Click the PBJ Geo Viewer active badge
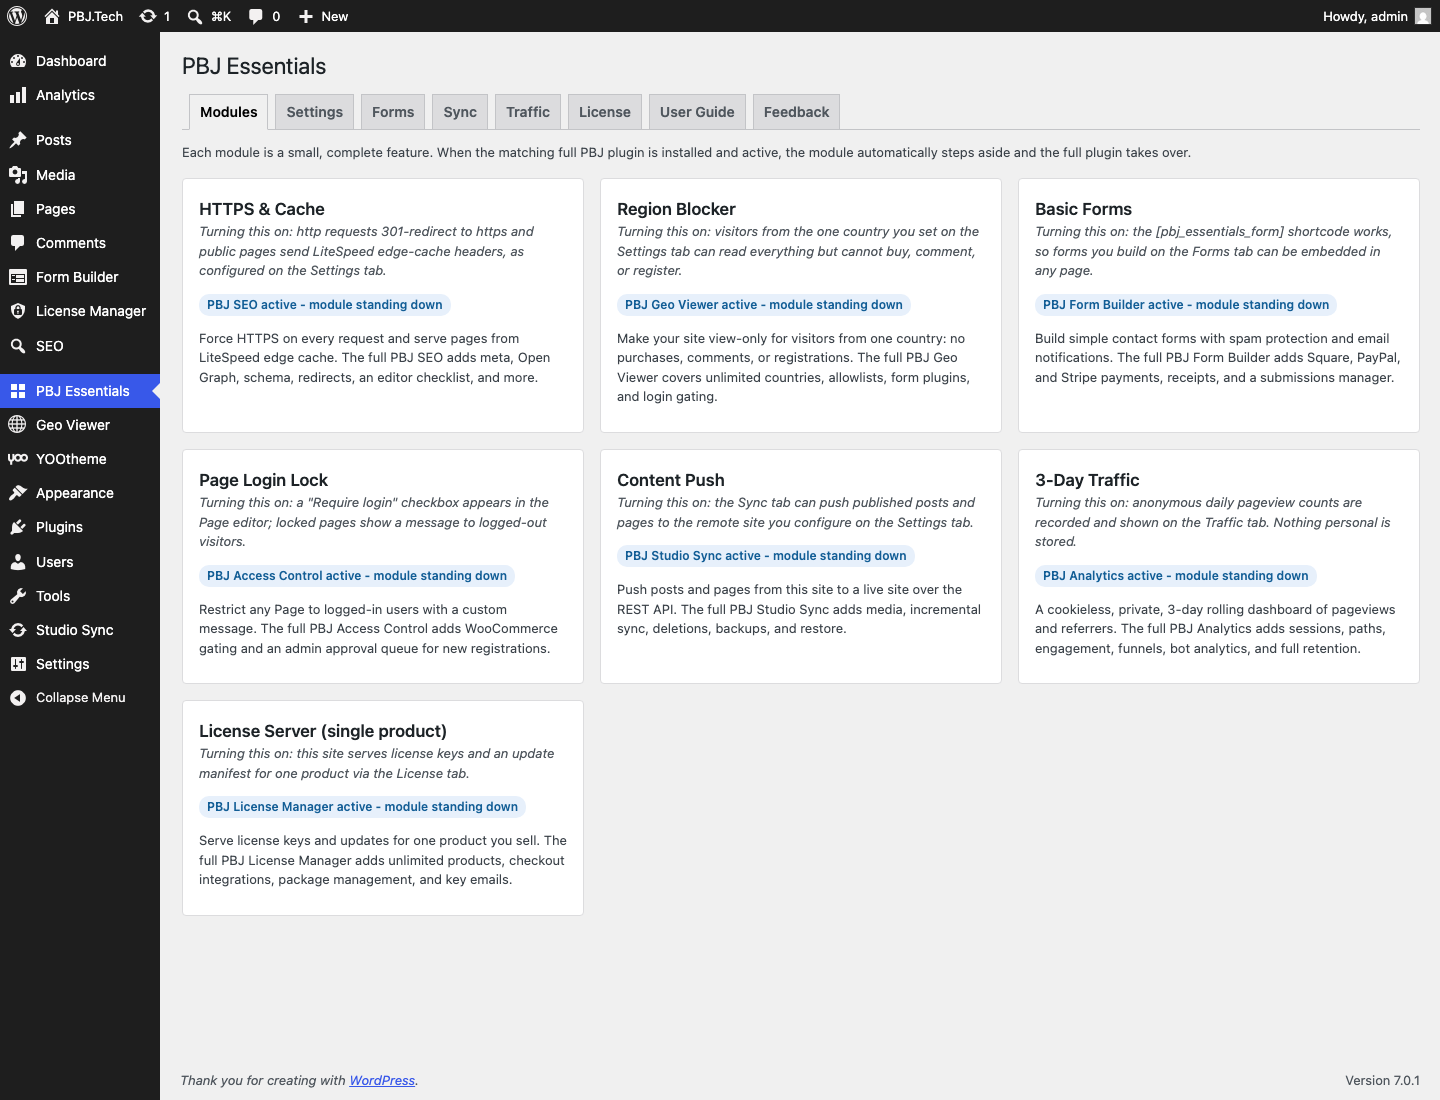The height and width of the screenshot is (1100, 1440). point(764,305)
